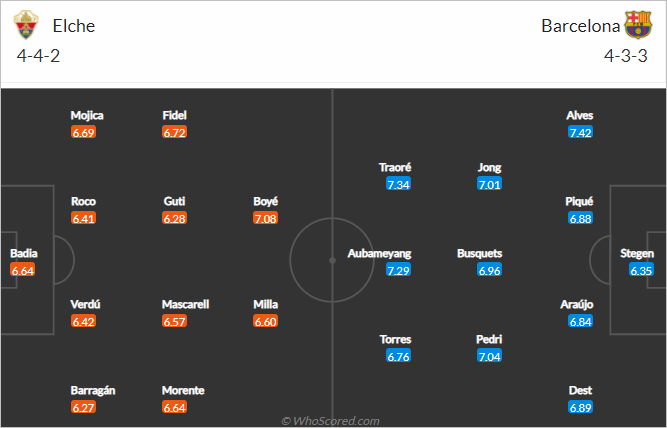The width and height of the screenshot is (667, 428).
Task: Open the Elche team name link
Action: pos(74,26)
